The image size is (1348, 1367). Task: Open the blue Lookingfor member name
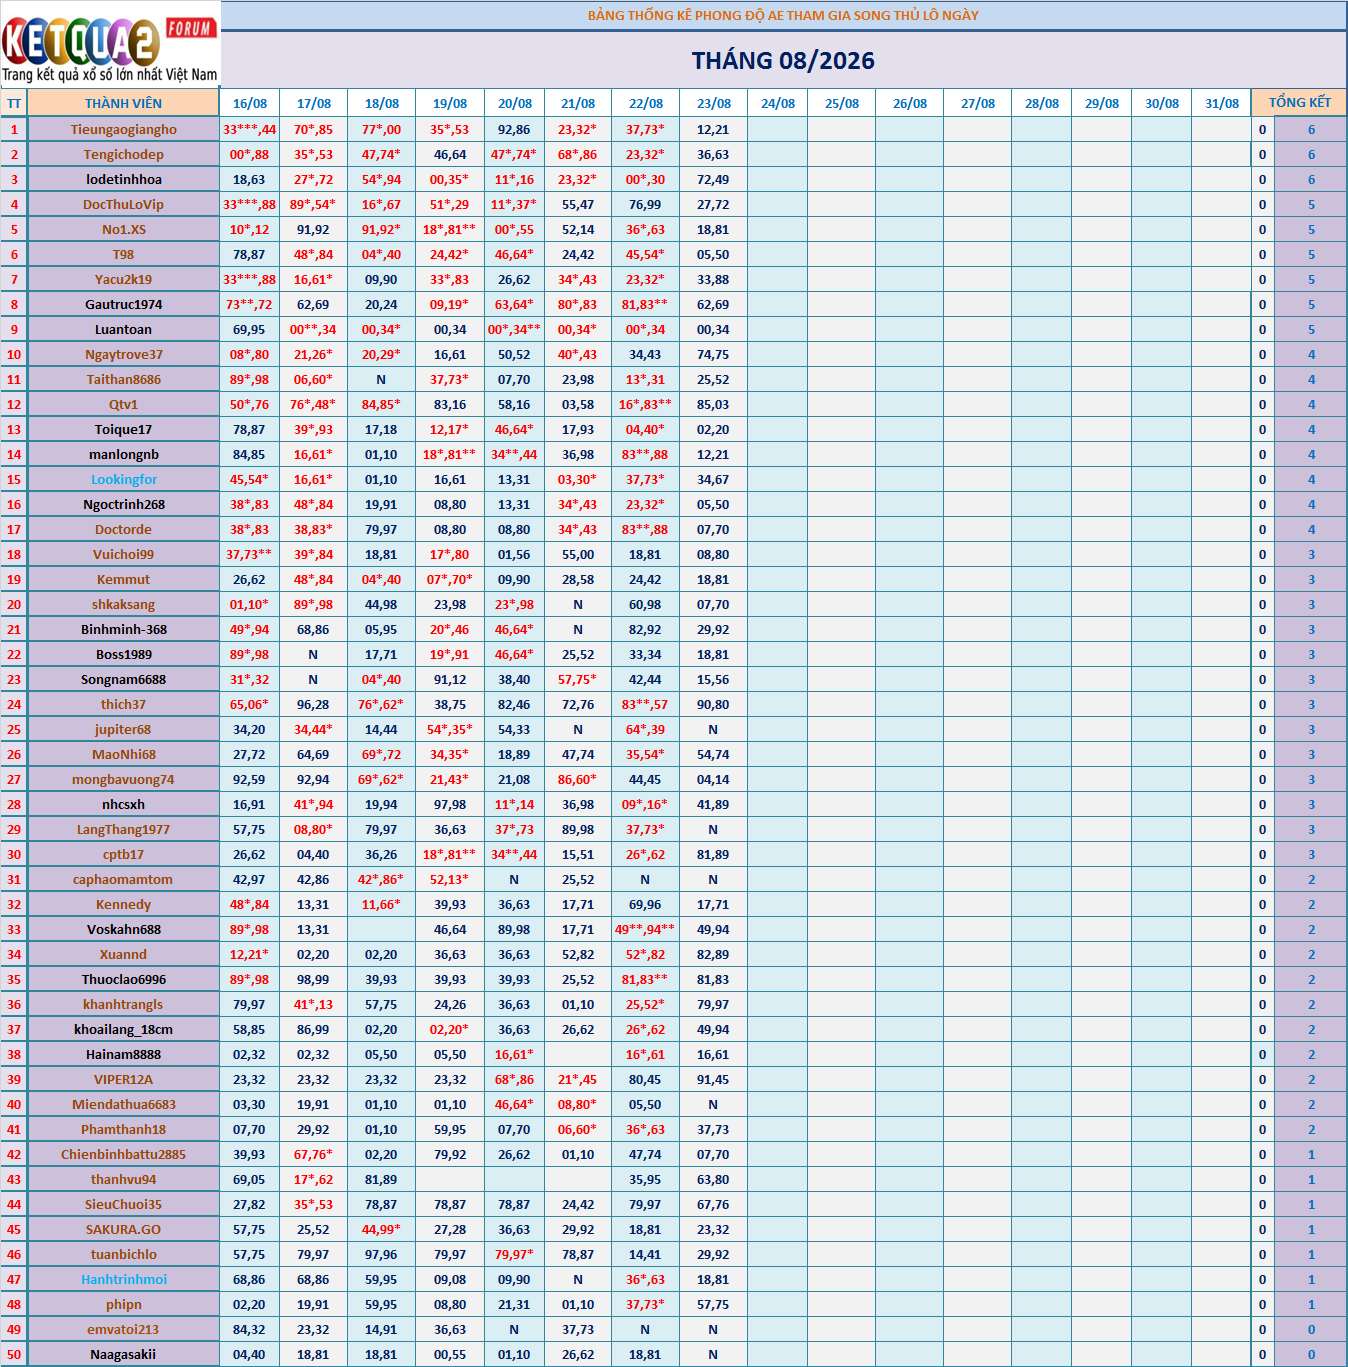[x=123, y=479]
